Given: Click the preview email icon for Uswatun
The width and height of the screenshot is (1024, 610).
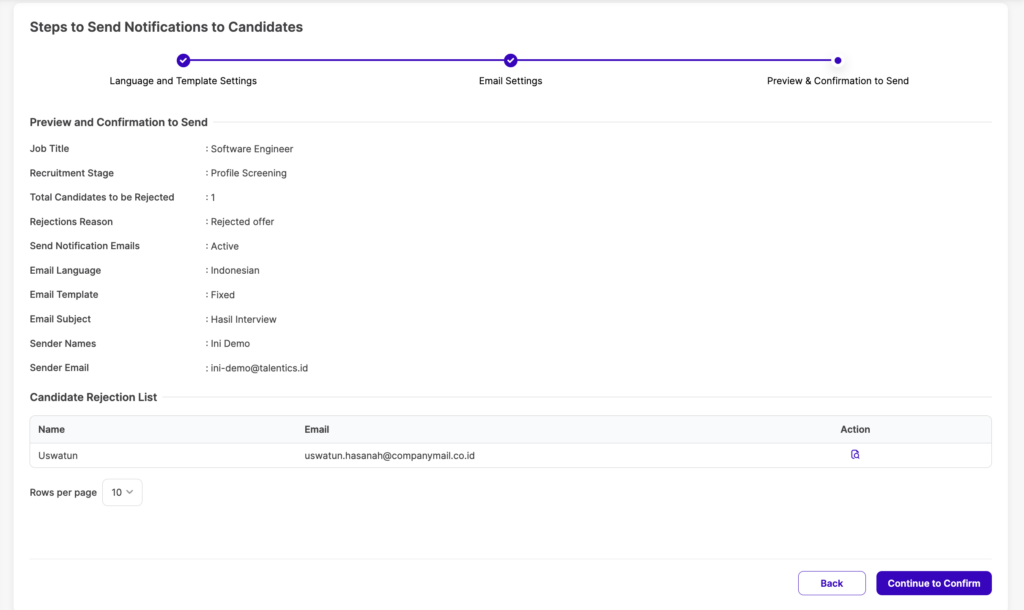Looking at the screenshot, I should tap(855, 455).
